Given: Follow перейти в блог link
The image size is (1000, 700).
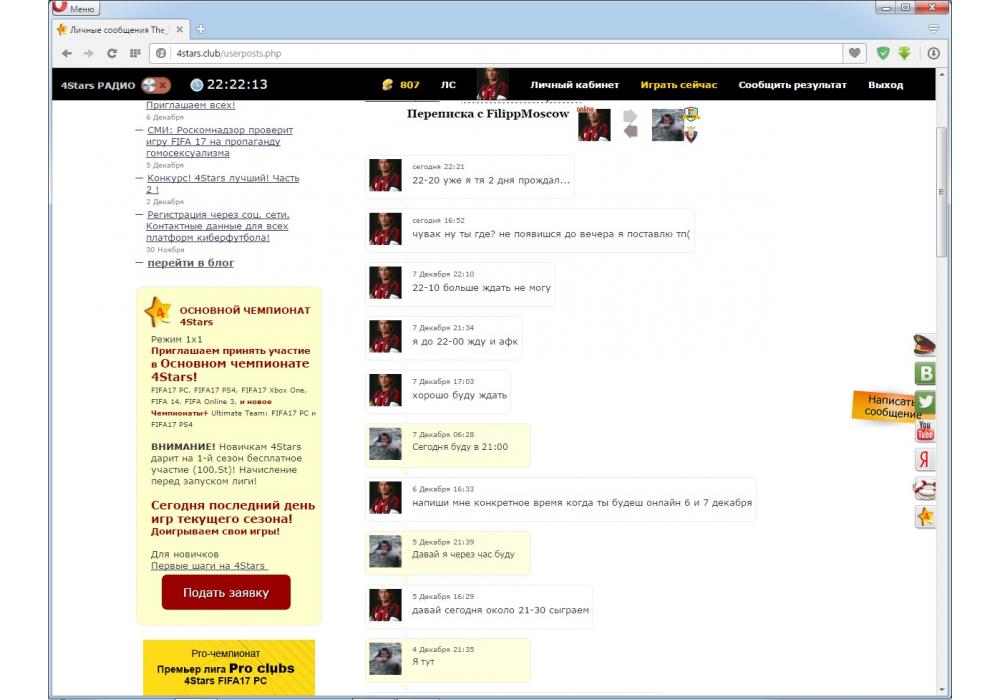Looking at the screenshot, I should point(190,263).
